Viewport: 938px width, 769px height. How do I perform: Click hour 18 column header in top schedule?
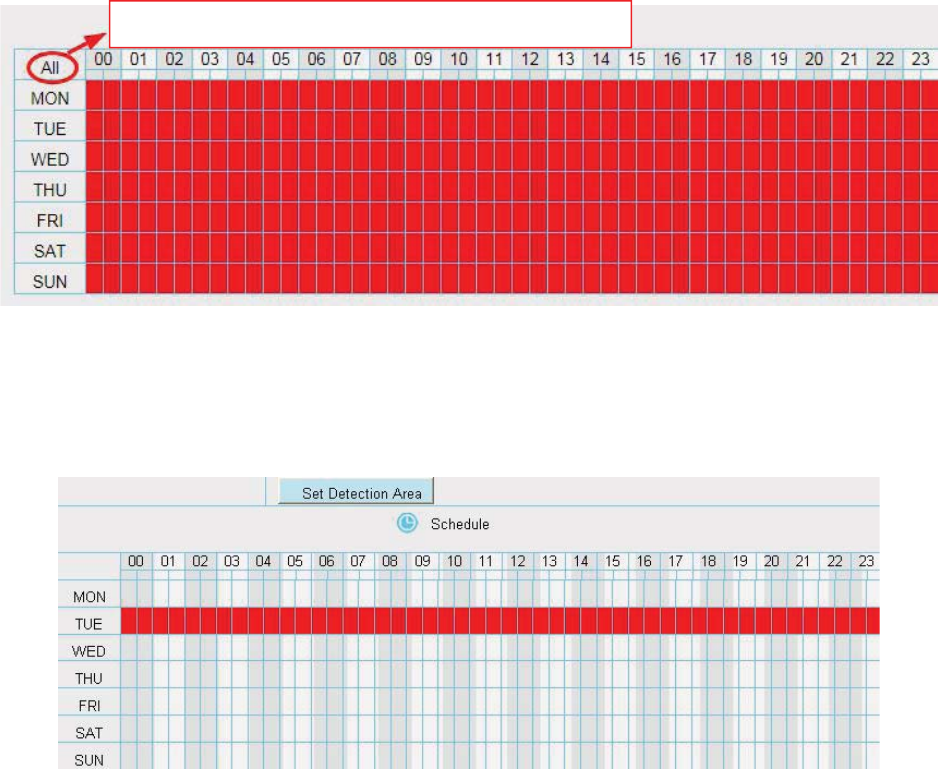(743, 59)
